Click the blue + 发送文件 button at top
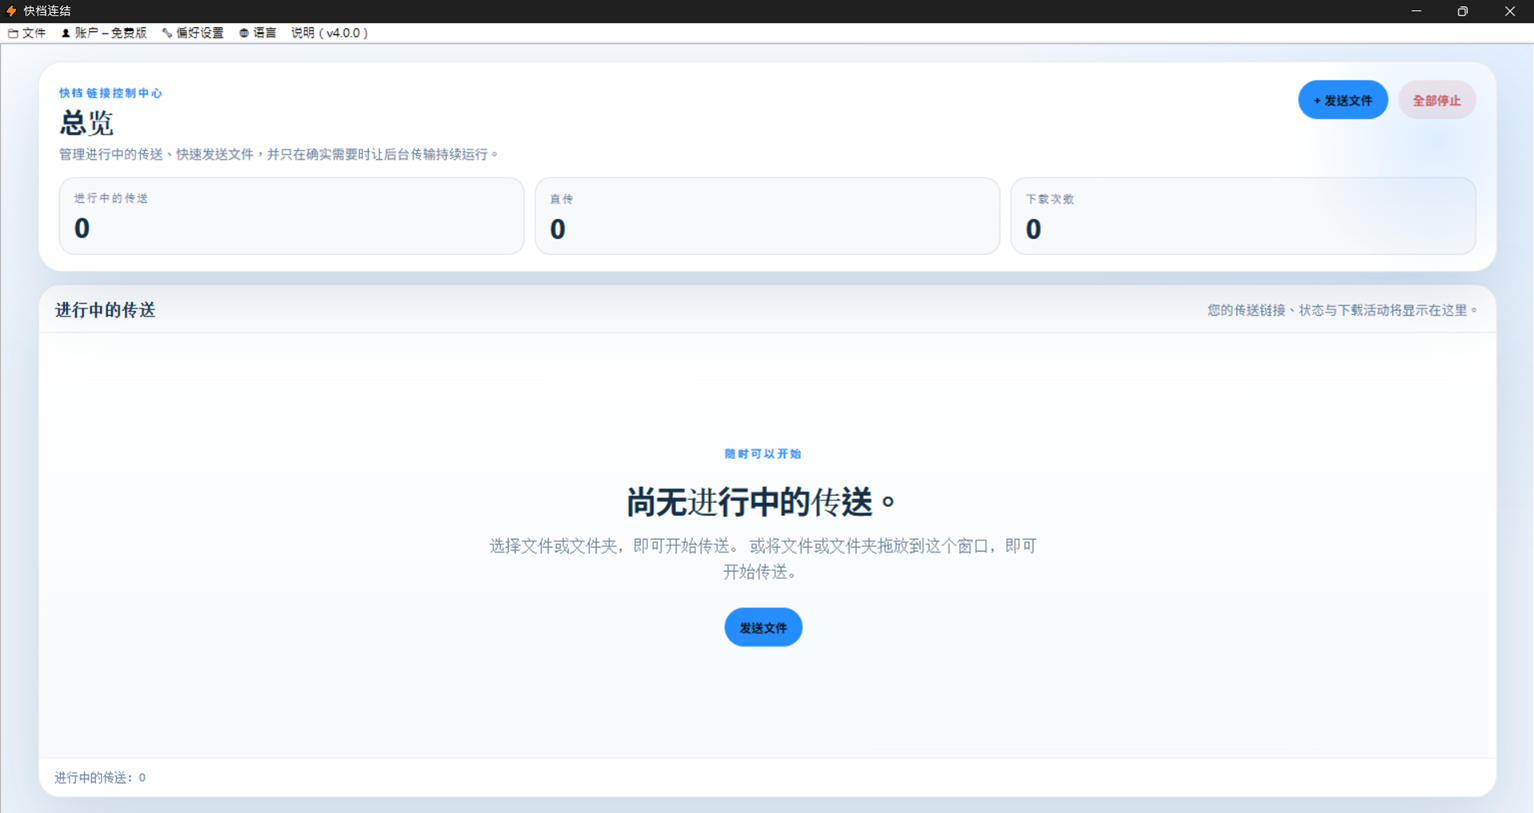1534x813 pixels. [x=1343, y=100]
